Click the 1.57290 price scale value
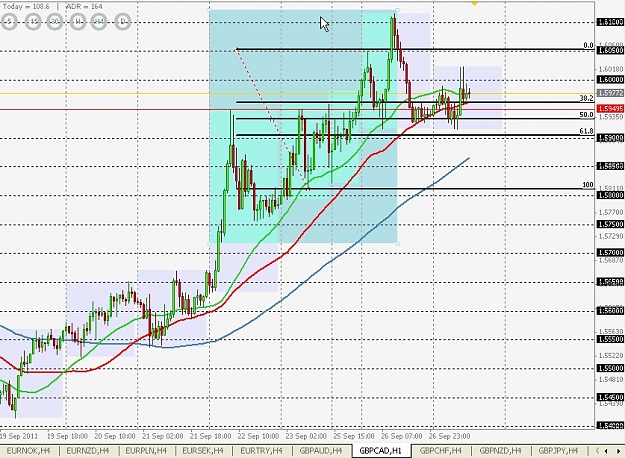625x458 pixels. click(610, 236)
